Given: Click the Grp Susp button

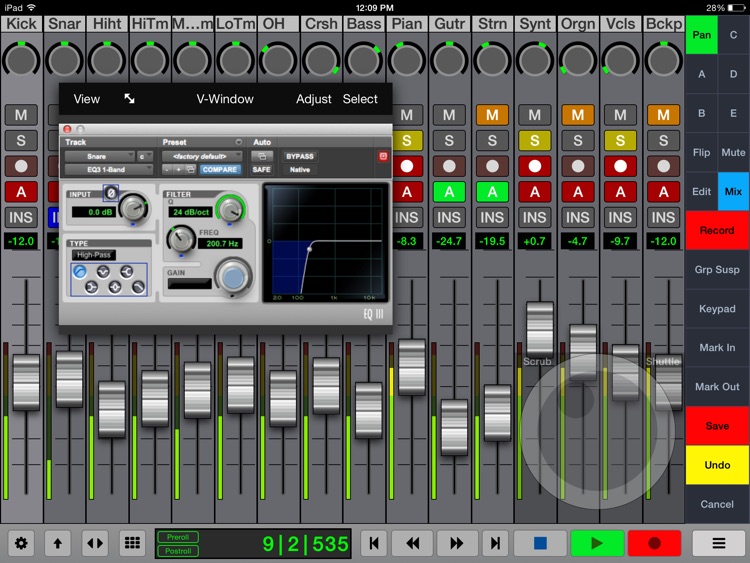Looking at the screenshot, I should point(717,269).
